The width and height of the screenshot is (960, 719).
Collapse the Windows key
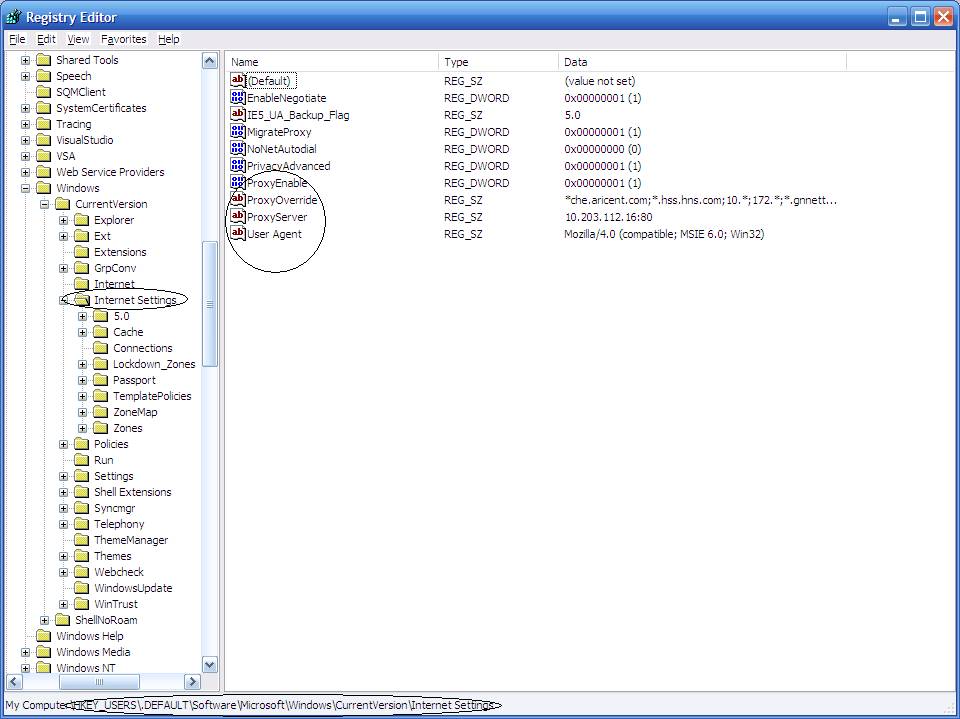[x=25, y=188]
